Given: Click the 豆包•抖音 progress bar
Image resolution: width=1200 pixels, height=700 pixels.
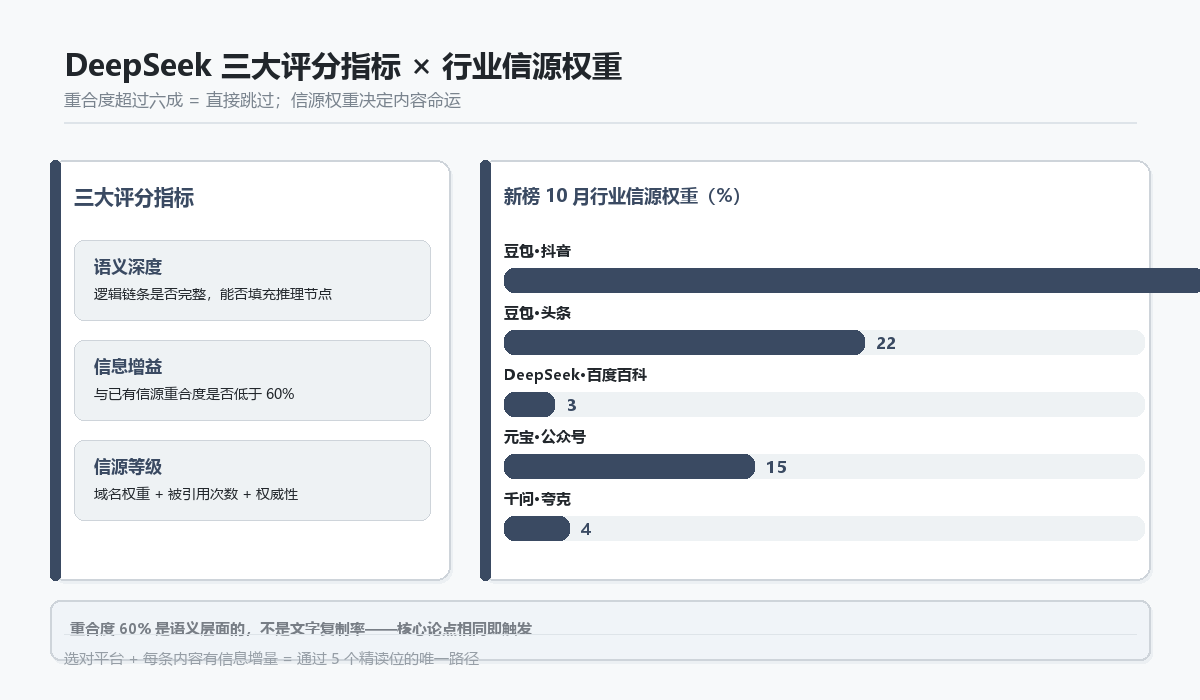Looking at the screenshot, I should coord(852,280).
